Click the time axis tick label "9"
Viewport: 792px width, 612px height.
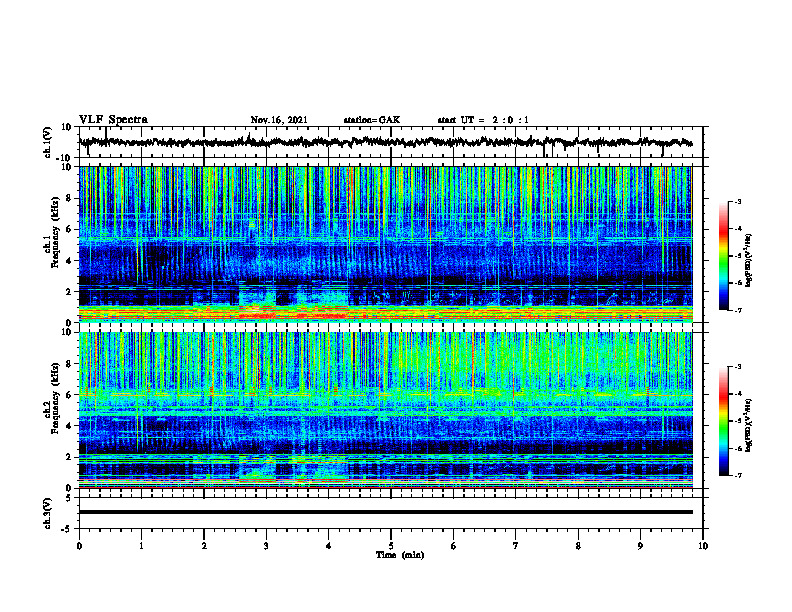point(640,546)
